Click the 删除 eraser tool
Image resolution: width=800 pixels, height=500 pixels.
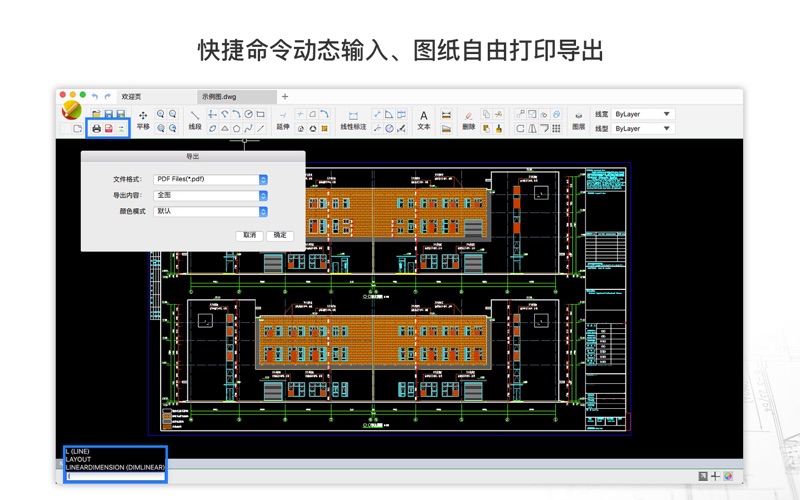[468, 120]
